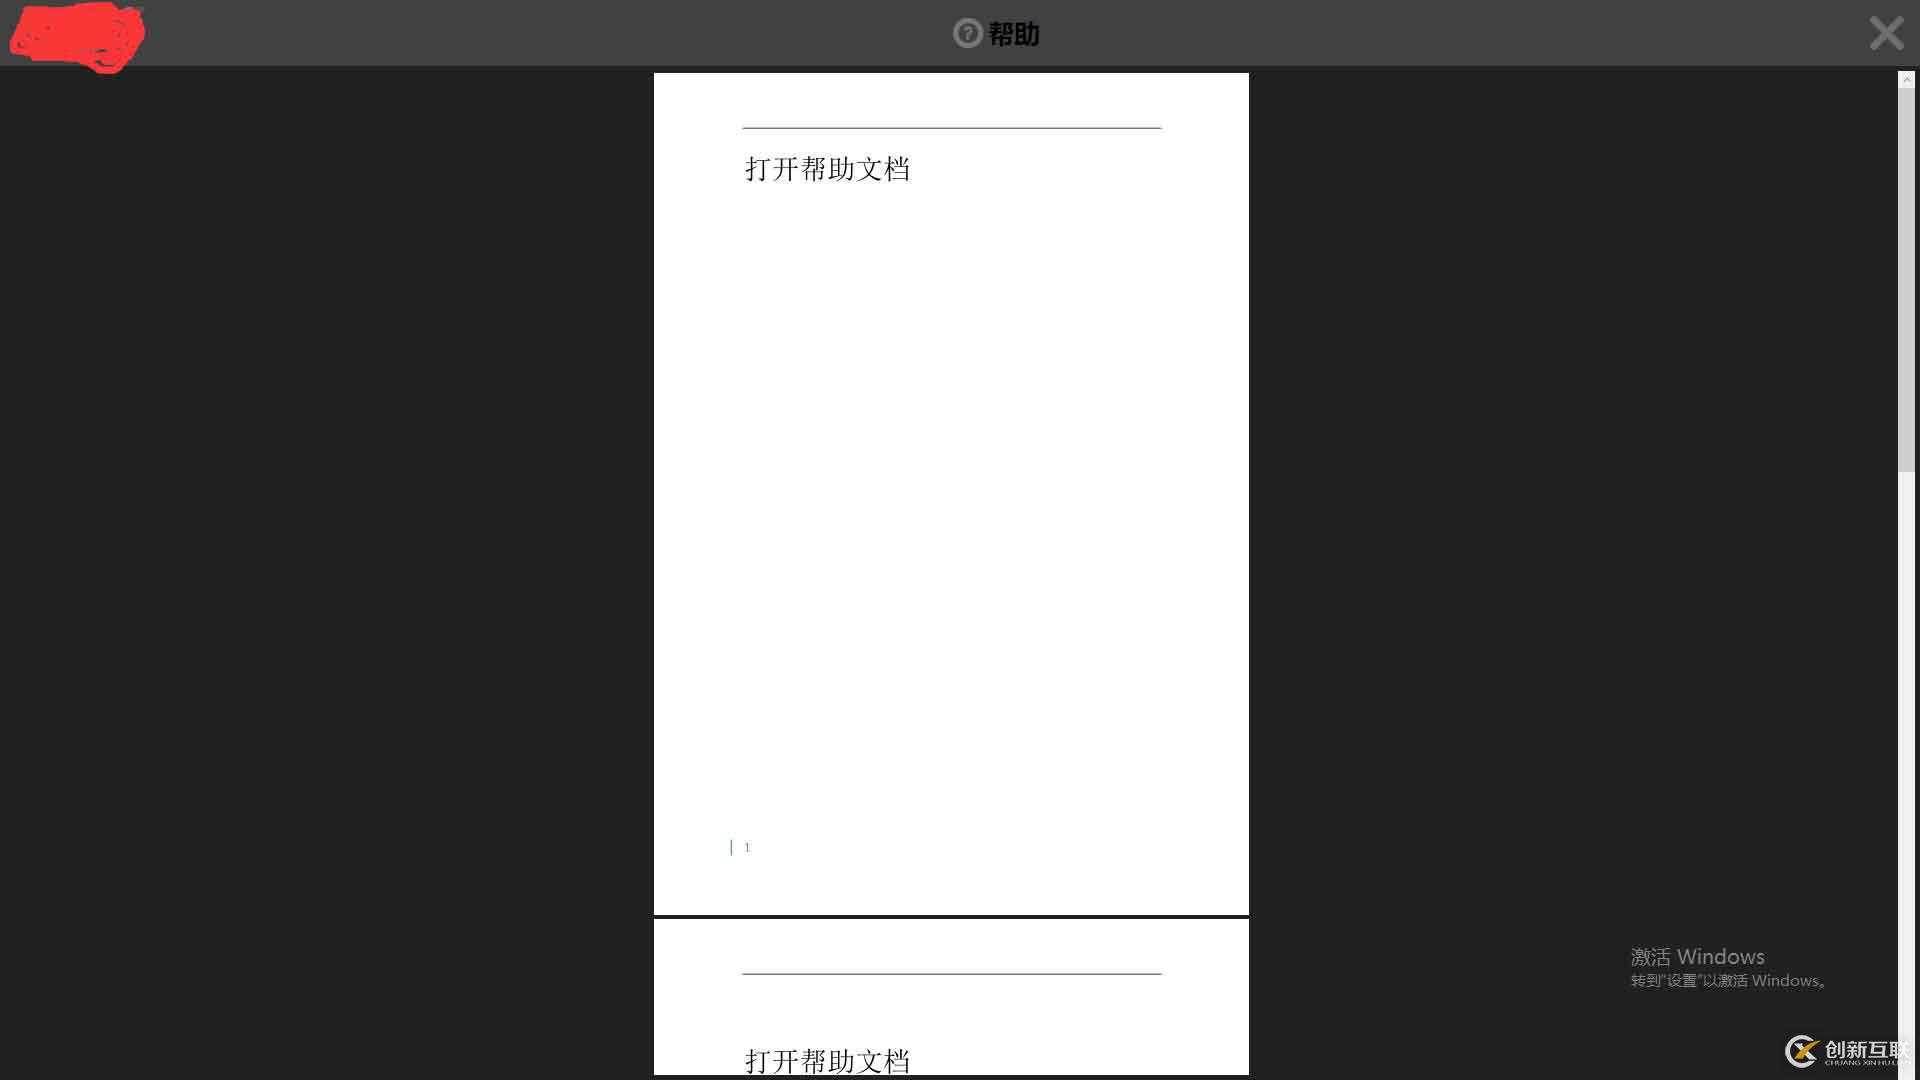Viewport: 1920px width, 1080px height.
Task: Click 打开帮助文档 link on second page
Action: click(825, 1060)
